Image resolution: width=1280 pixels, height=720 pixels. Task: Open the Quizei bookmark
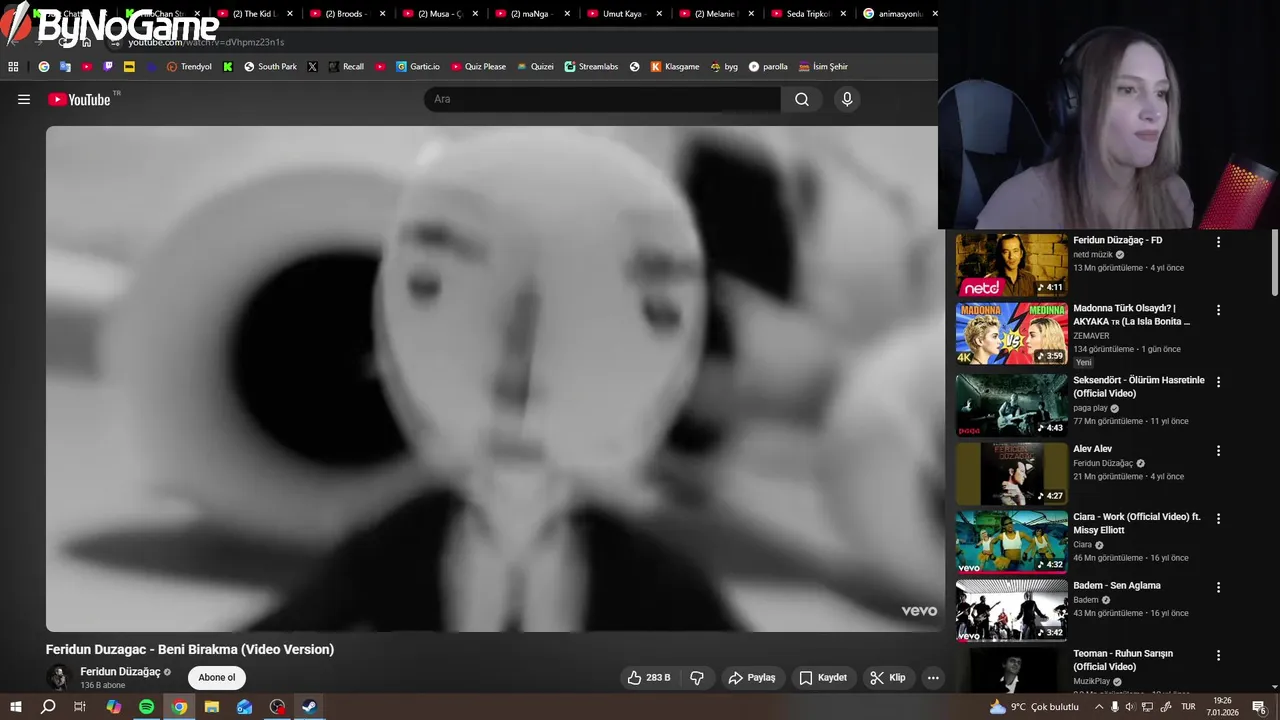coord(535,67)
